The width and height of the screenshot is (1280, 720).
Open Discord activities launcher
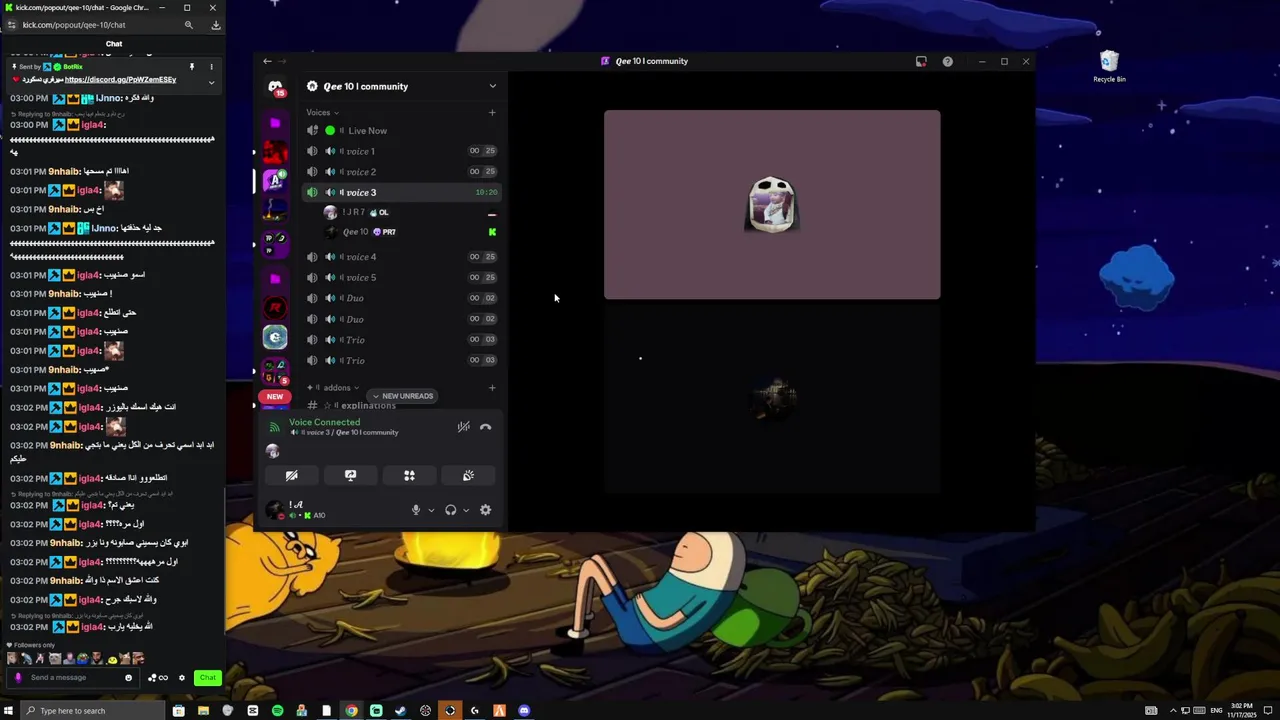[409, 476]
